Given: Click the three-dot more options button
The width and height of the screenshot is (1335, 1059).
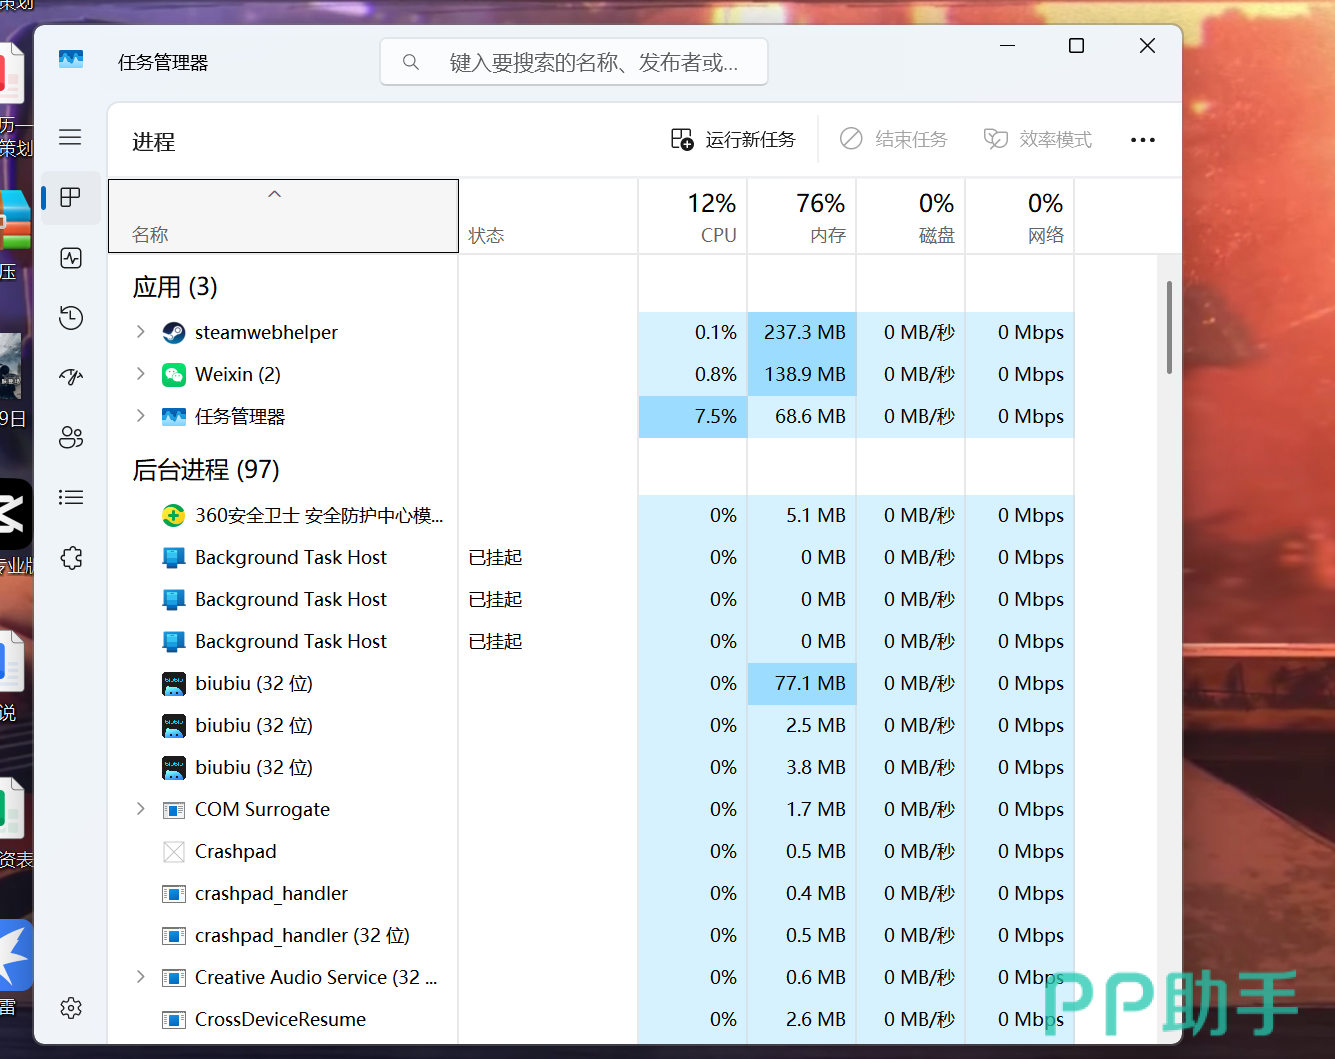Looking at the screenshot, I should (x=1142, y=140).
